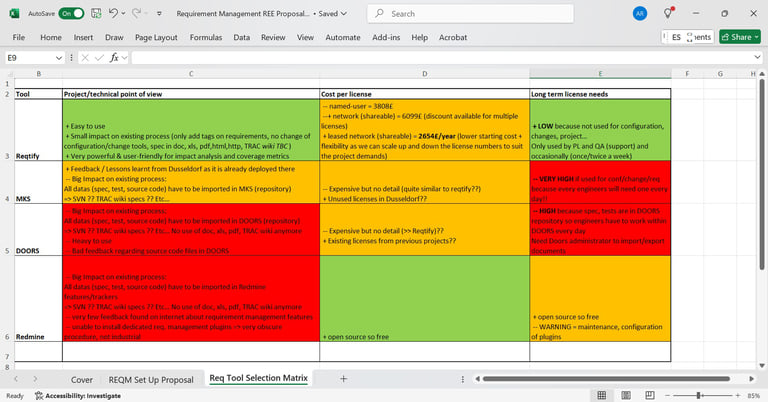
Task: Switch to Page Break Preview icon
Action: (649, 395)
